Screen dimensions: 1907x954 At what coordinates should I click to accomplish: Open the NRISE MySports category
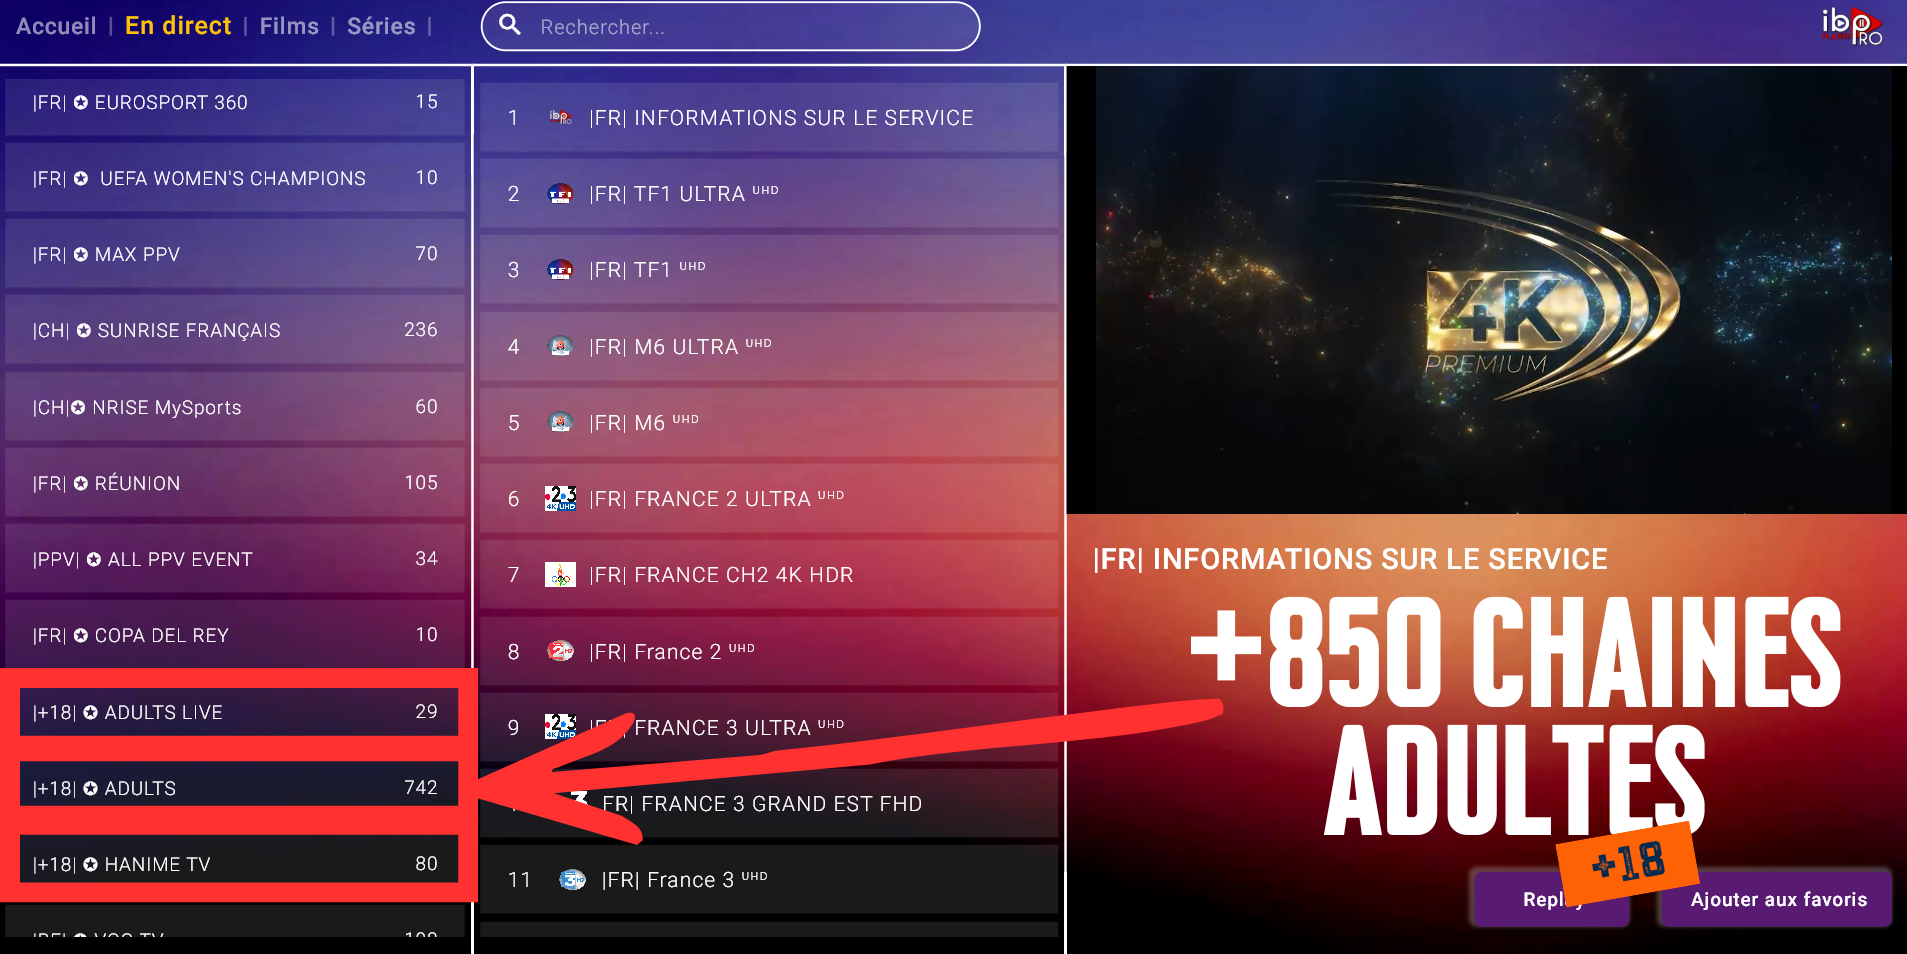coord(235,407)
